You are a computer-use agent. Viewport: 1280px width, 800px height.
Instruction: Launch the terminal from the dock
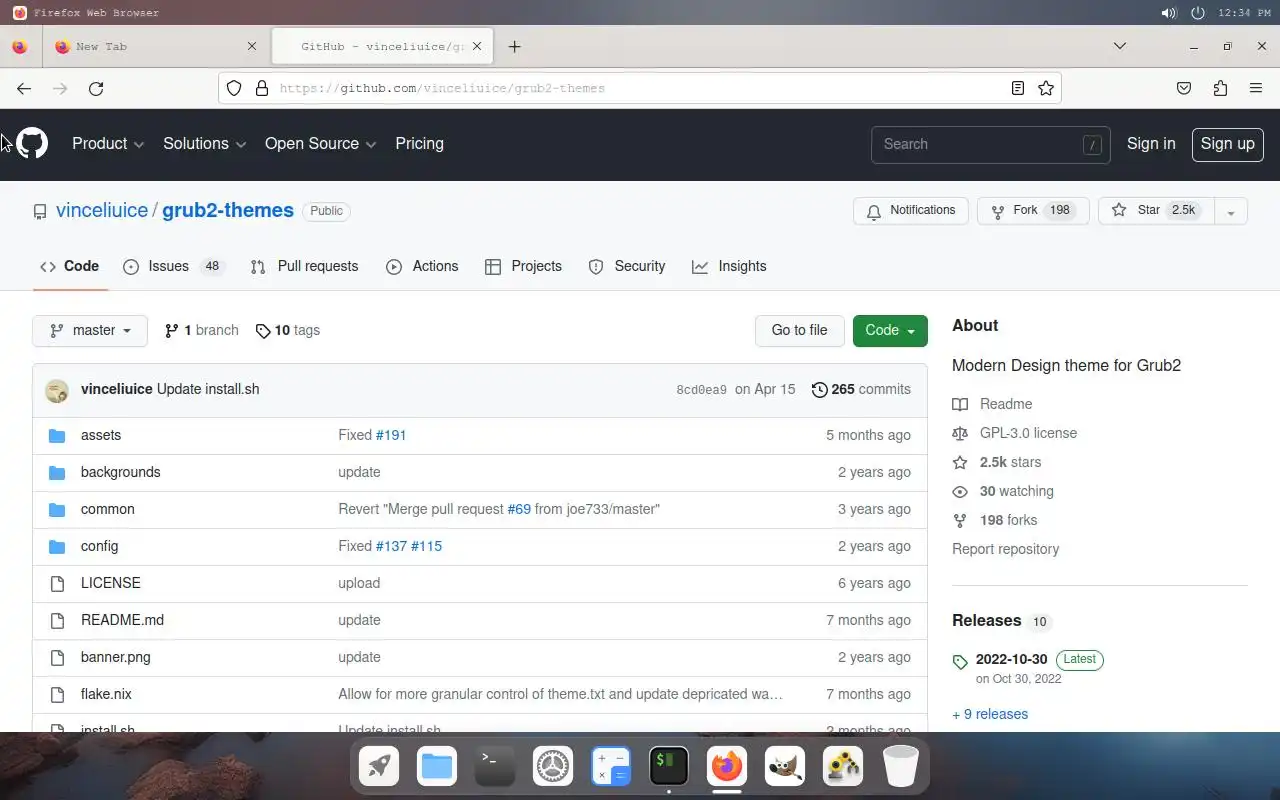click(495, 767)
